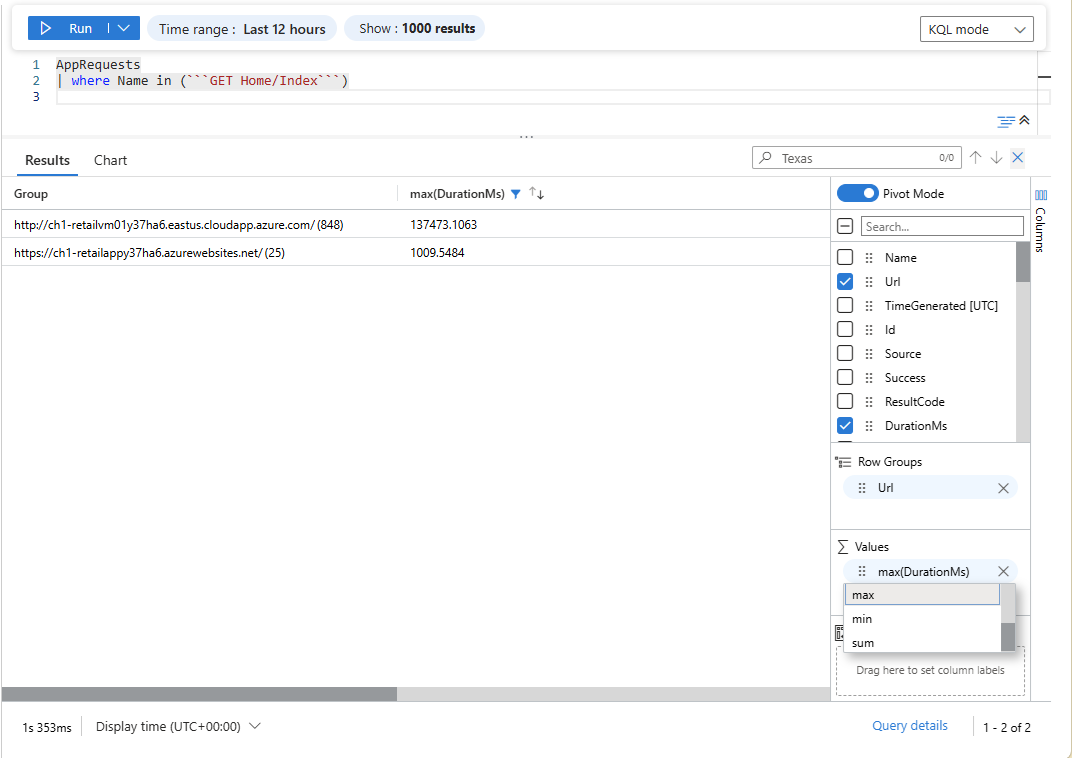This screenshot has width=1072, height=758.
Task: Select sum aggregation option
Action: [x=922, y=642]
